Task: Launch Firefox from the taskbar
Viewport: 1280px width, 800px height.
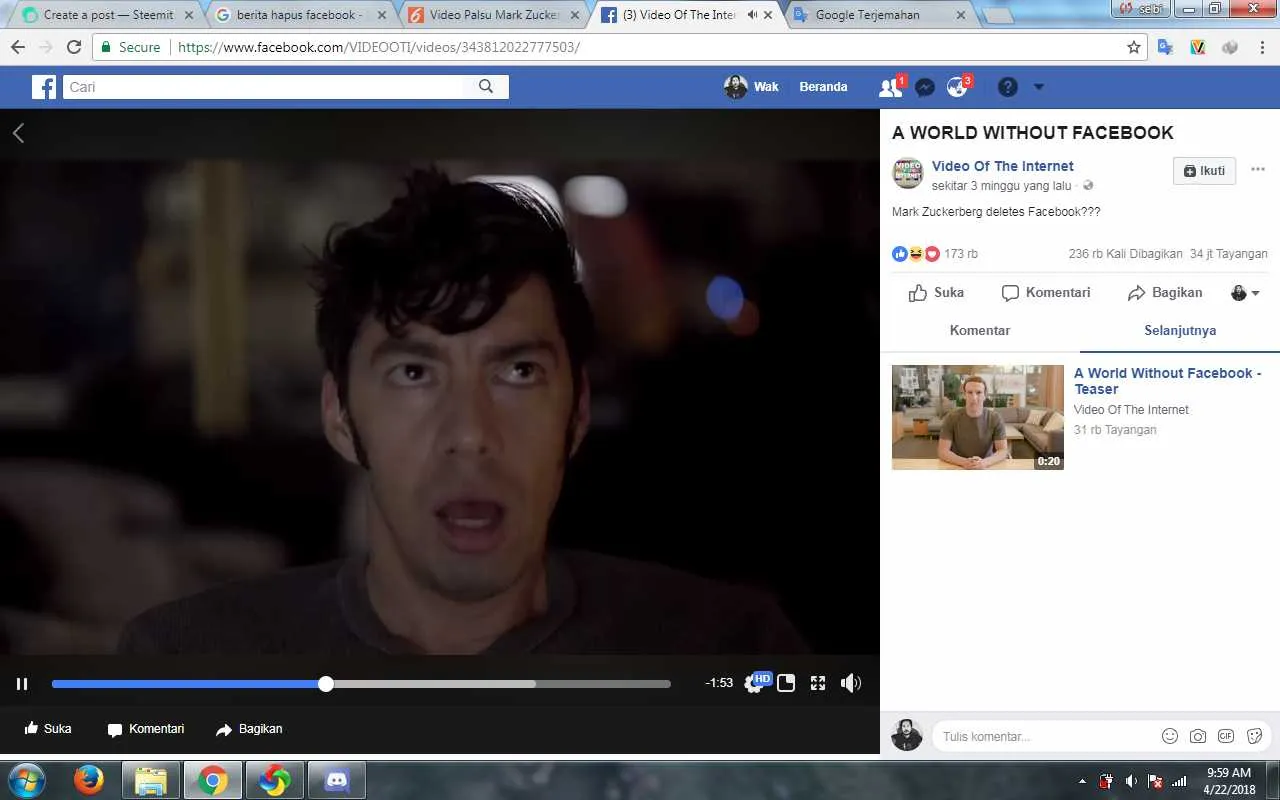Action: click(x=89, y=780)
